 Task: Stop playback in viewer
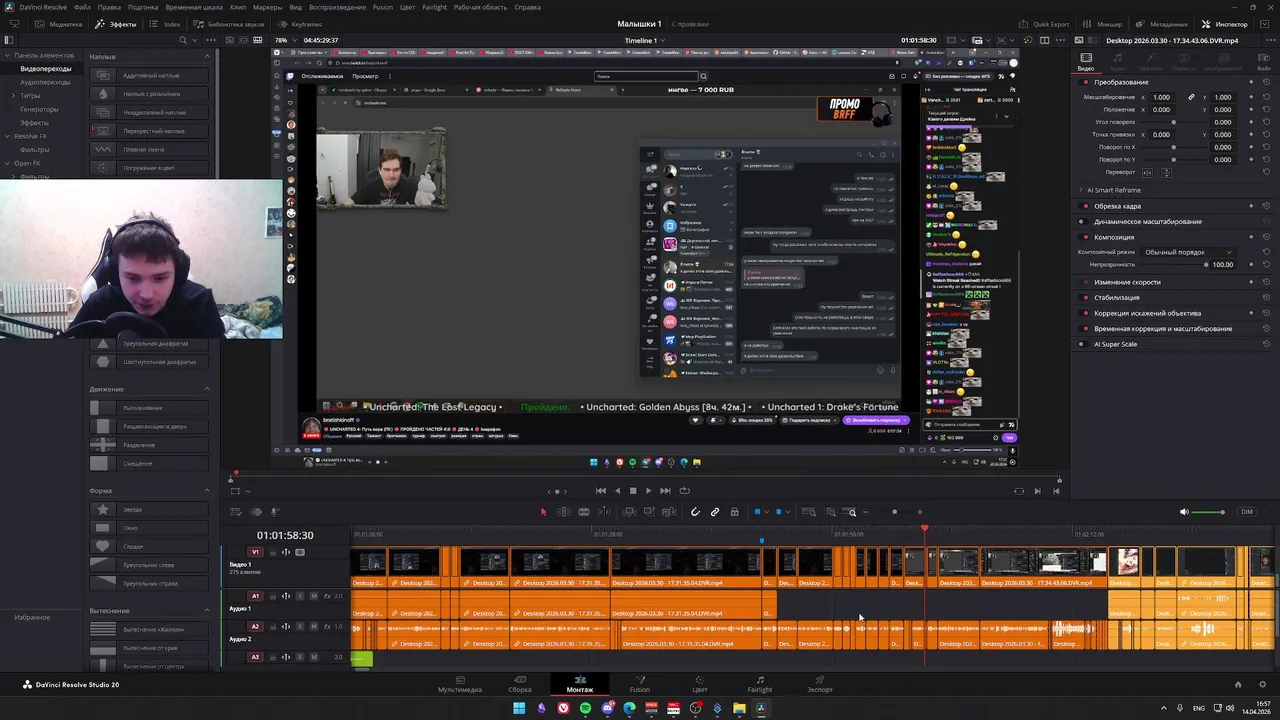tap(632, 491)
